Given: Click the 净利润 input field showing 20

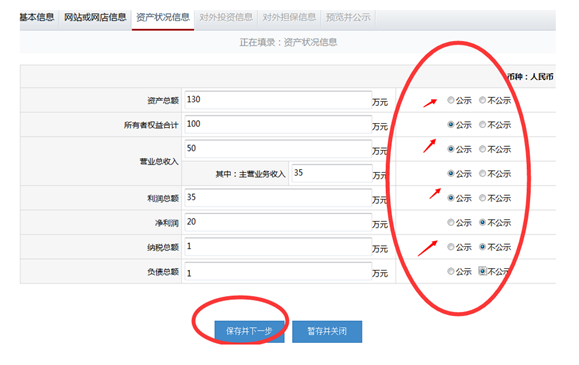Looking at the screenshot, I should pyautogui.click(x=278, y=222).
